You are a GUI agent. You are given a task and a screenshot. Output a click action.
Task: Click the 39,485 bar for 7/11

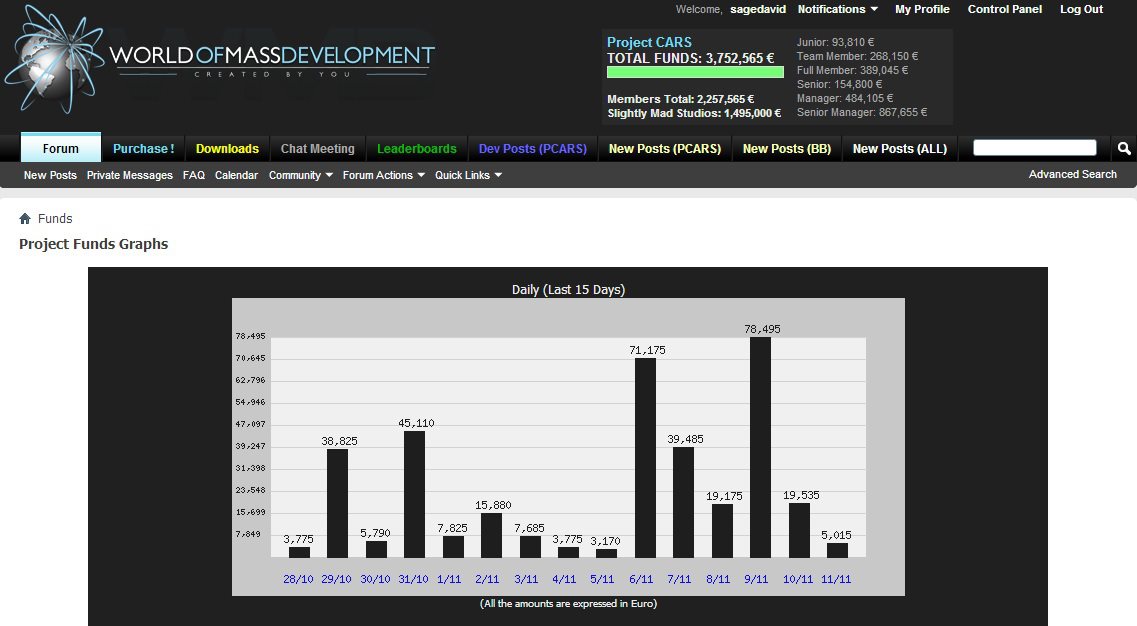click(x=684, y=502)
